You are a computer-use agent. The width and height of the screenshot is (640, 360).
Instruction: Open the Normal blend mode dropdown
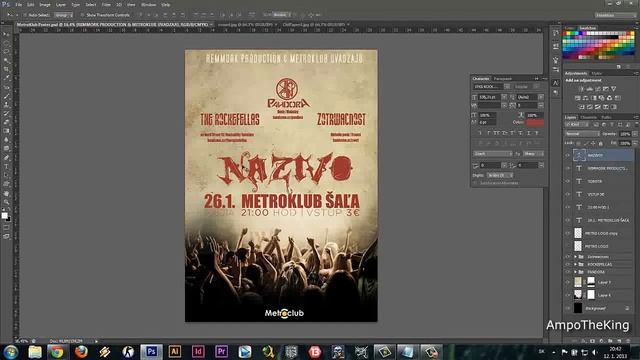pyautogui.click(x=582, y=134)
